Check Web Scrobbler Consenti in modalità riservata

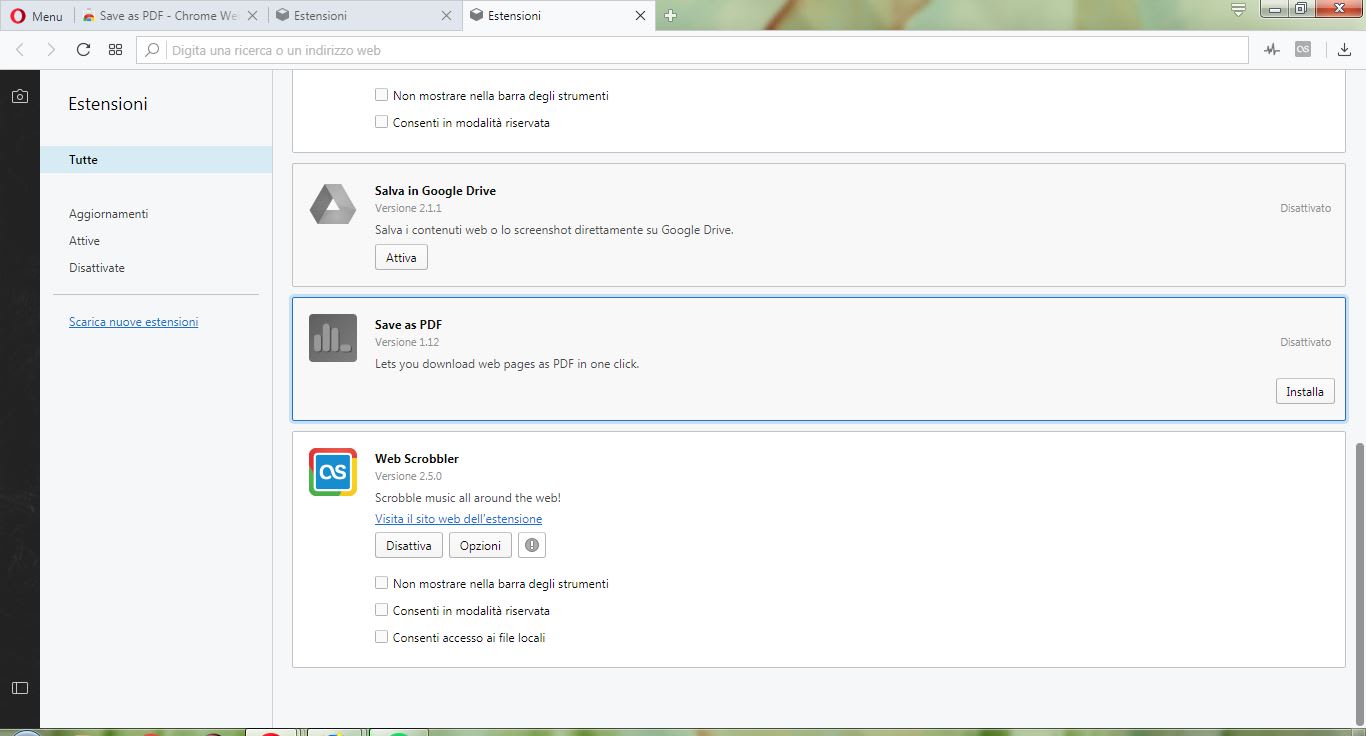click(x=381, y=610)
